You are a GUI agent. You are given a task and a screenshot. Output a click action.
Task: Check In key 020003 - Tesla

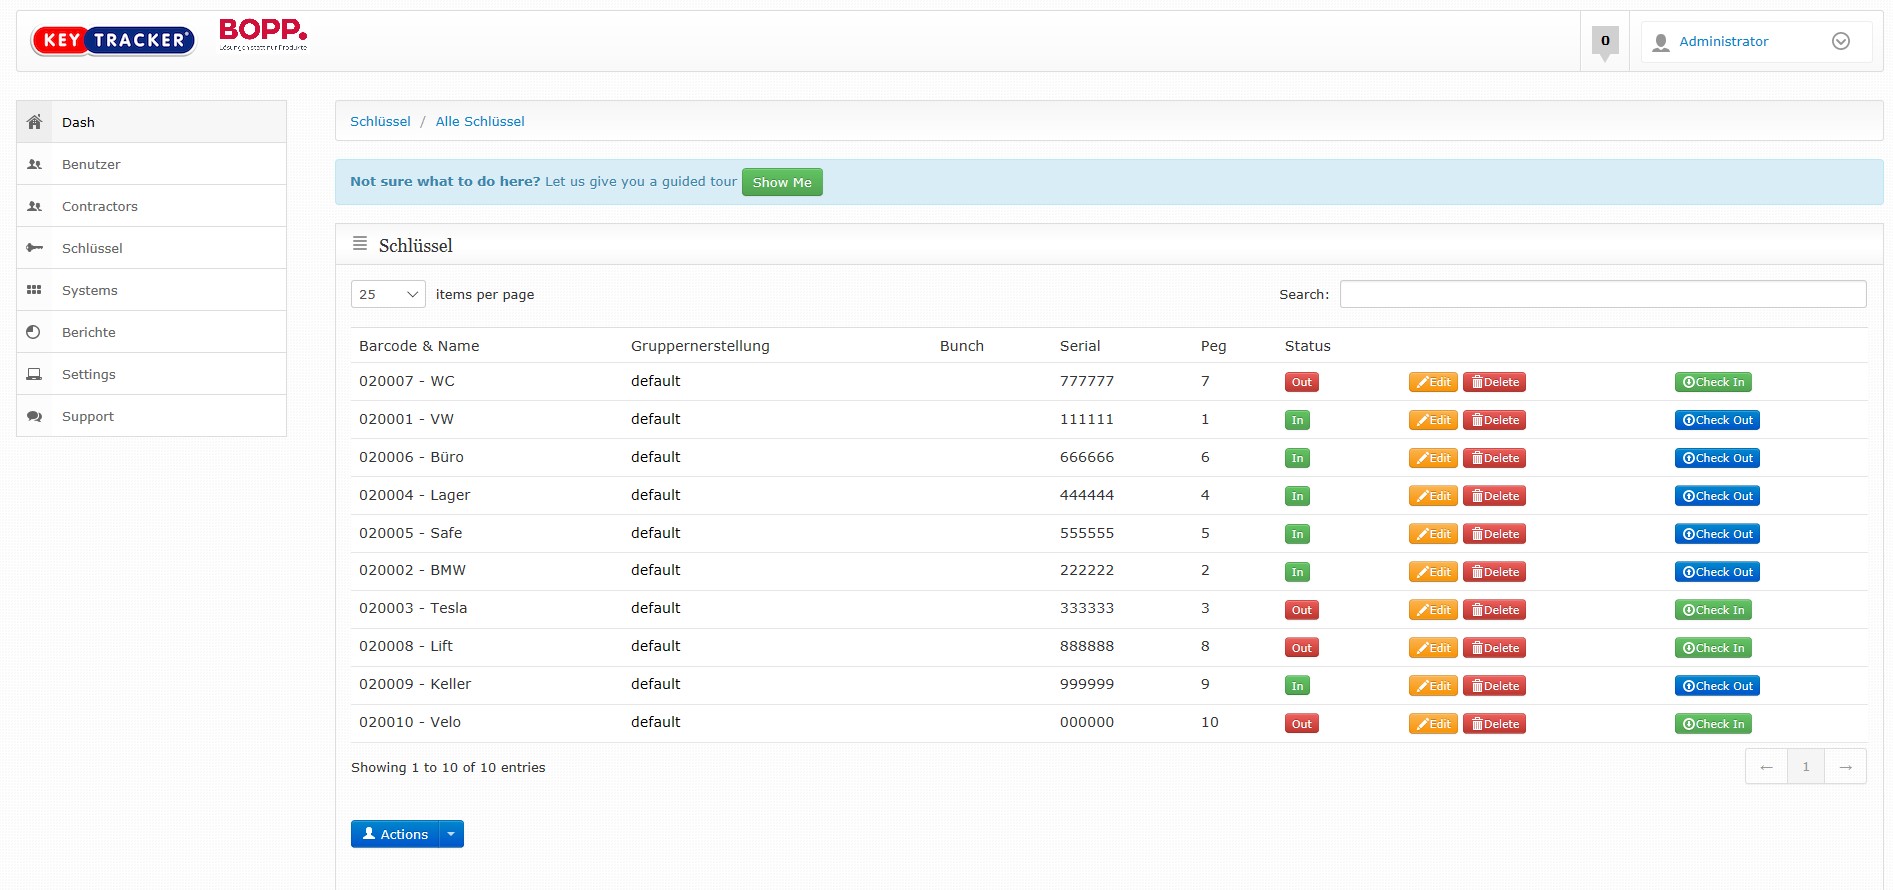click(1713, 610)
